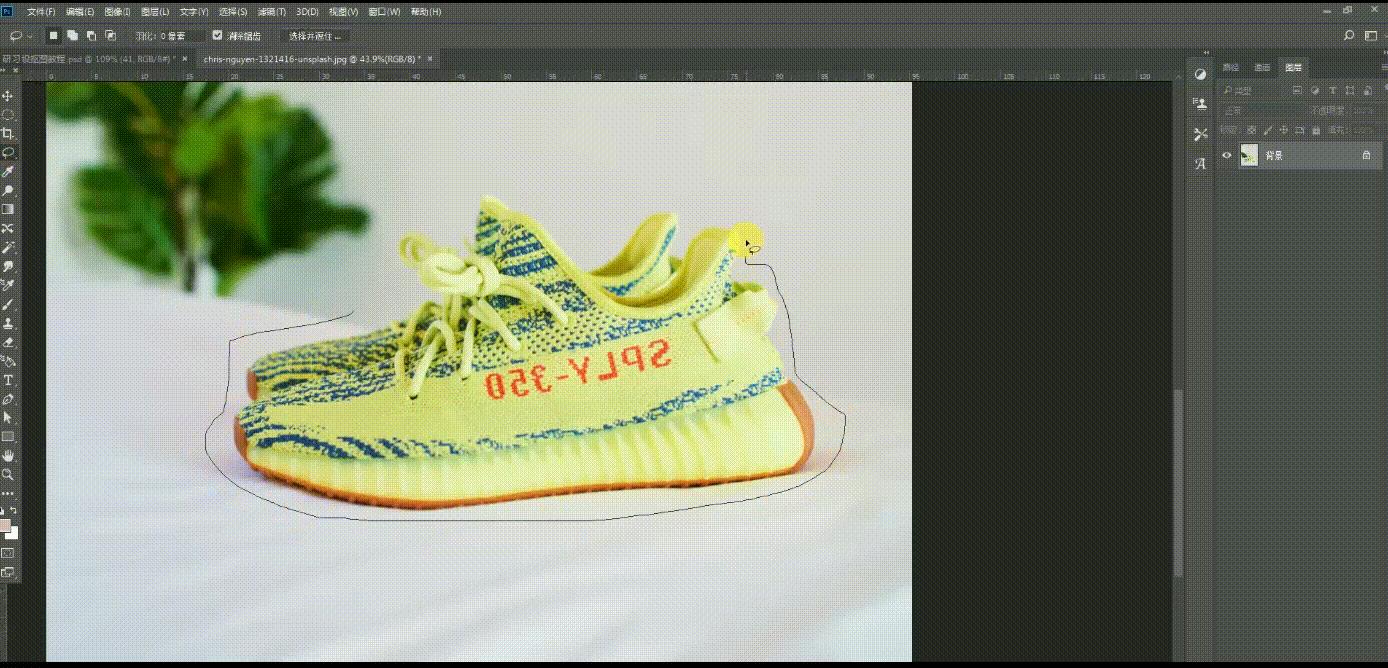Toggle the Quick Mask mode icon

tap(8, 553)
